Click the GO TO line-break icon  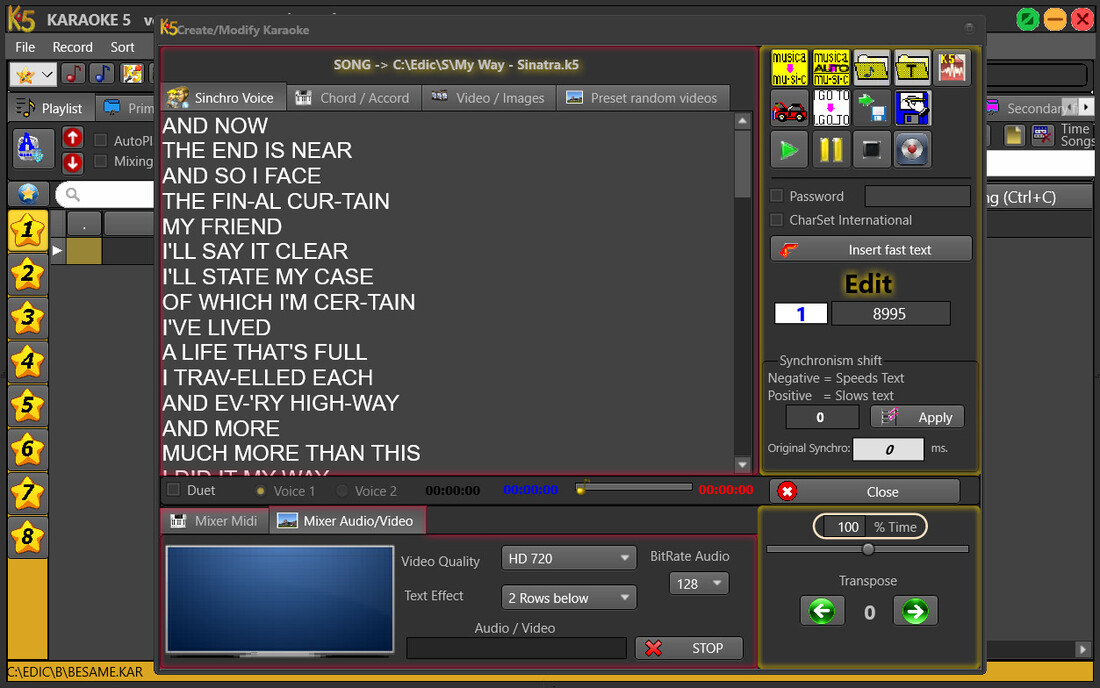pyautogui.click(x=831, y=109)
